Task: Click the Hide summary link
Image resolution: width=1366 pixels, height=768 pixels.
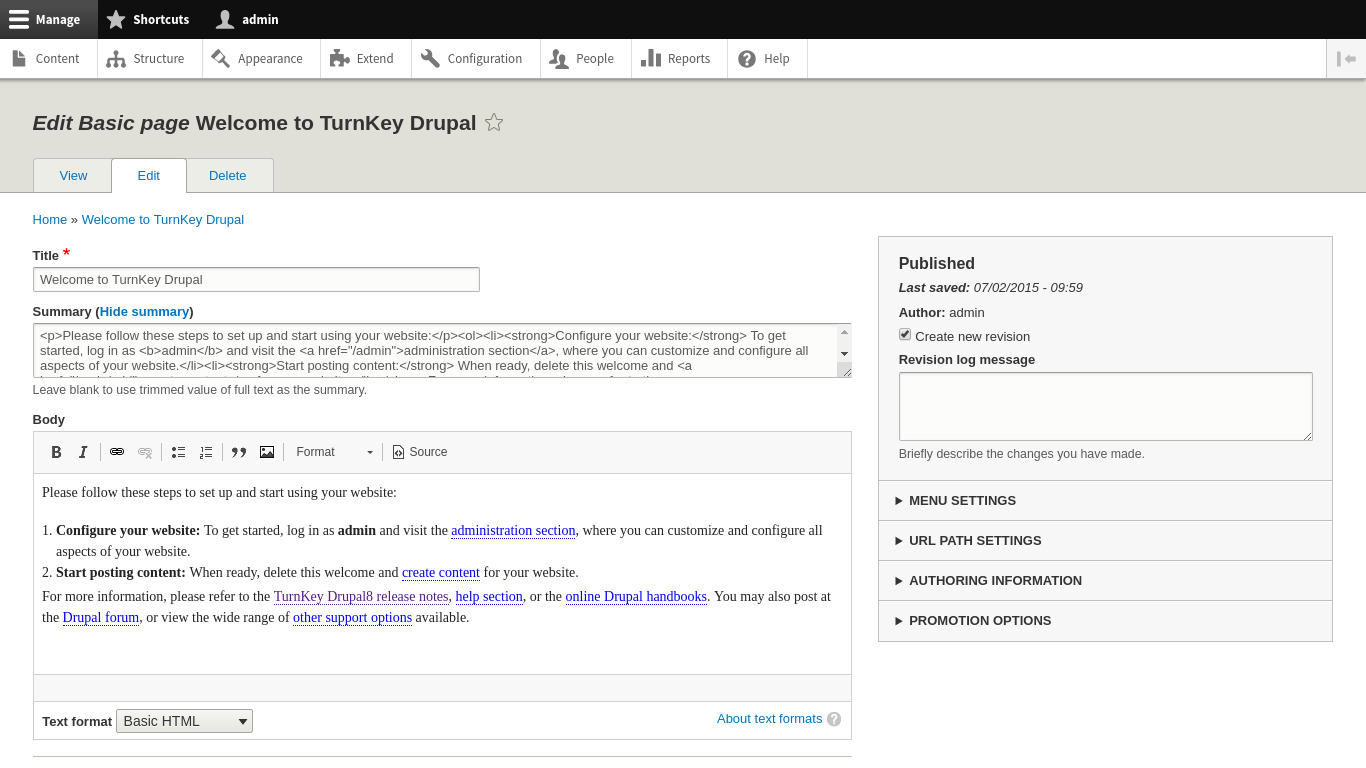Action: point(145,312)
